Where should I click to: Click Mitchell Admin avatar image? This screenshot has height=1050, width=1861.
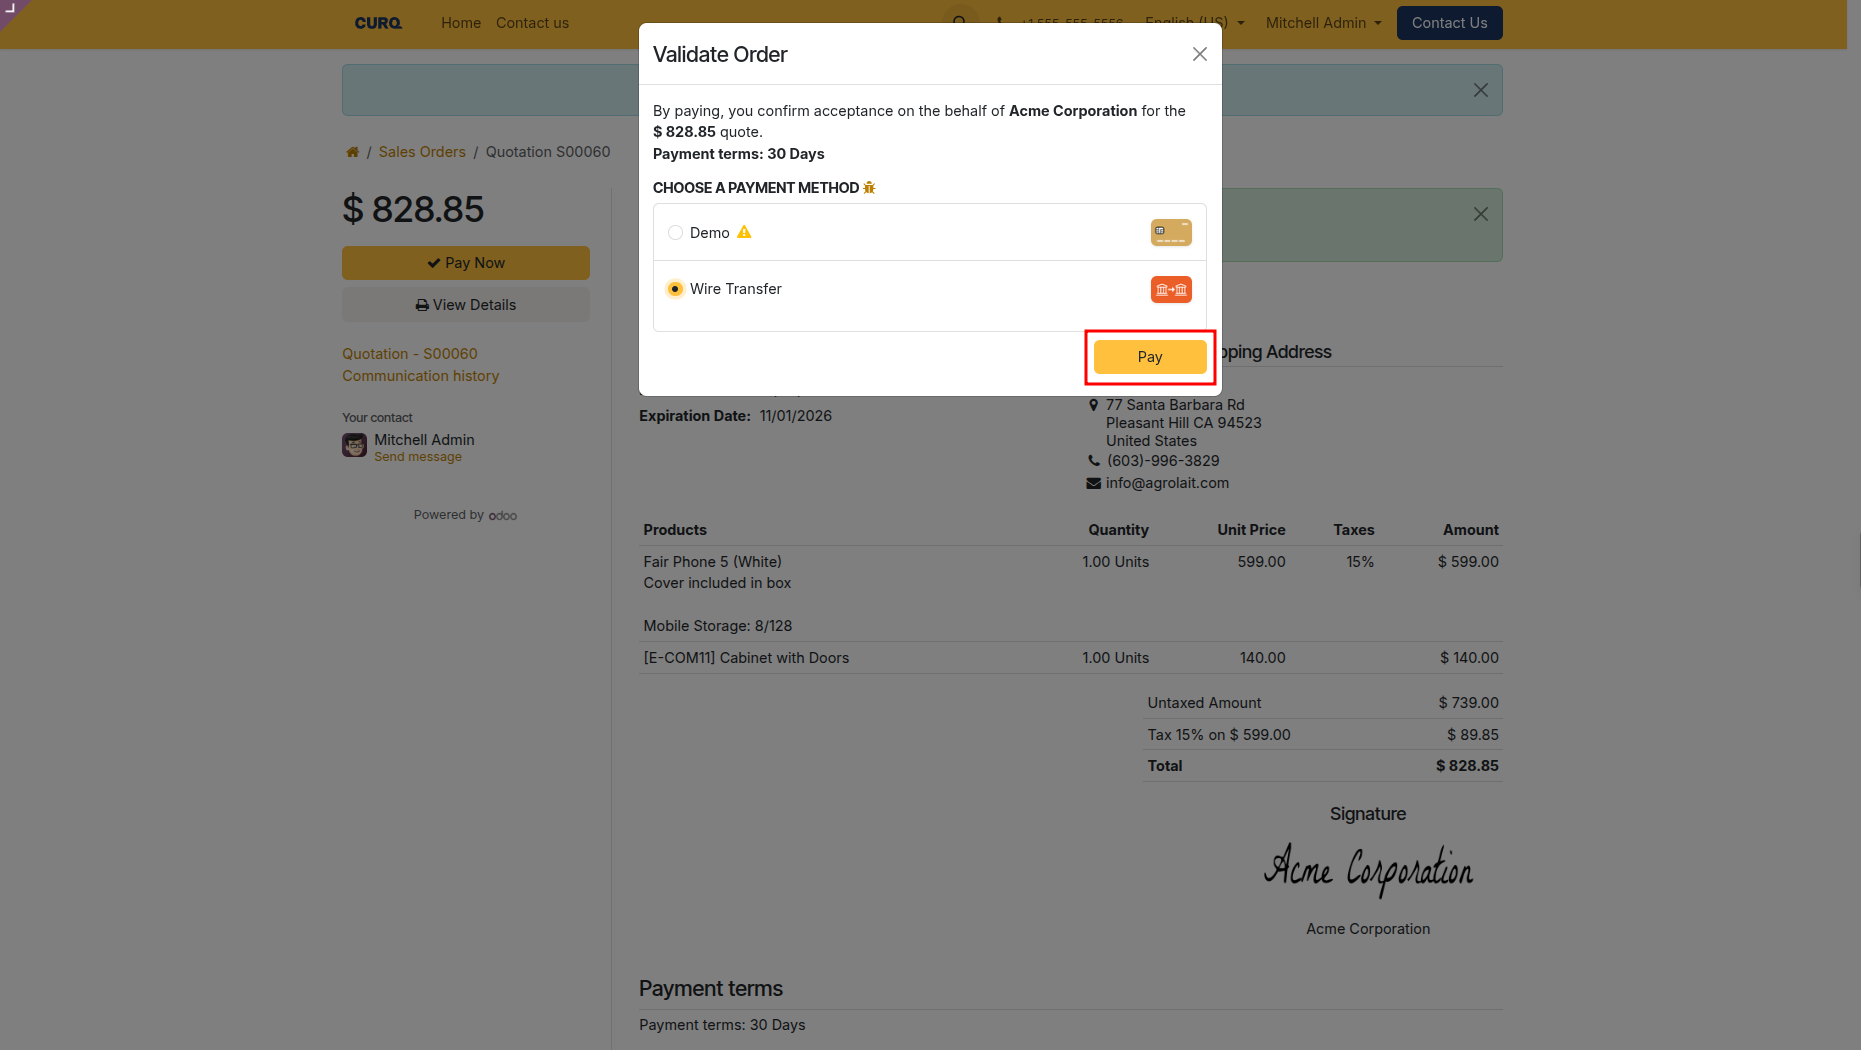(x=354, y=445)
